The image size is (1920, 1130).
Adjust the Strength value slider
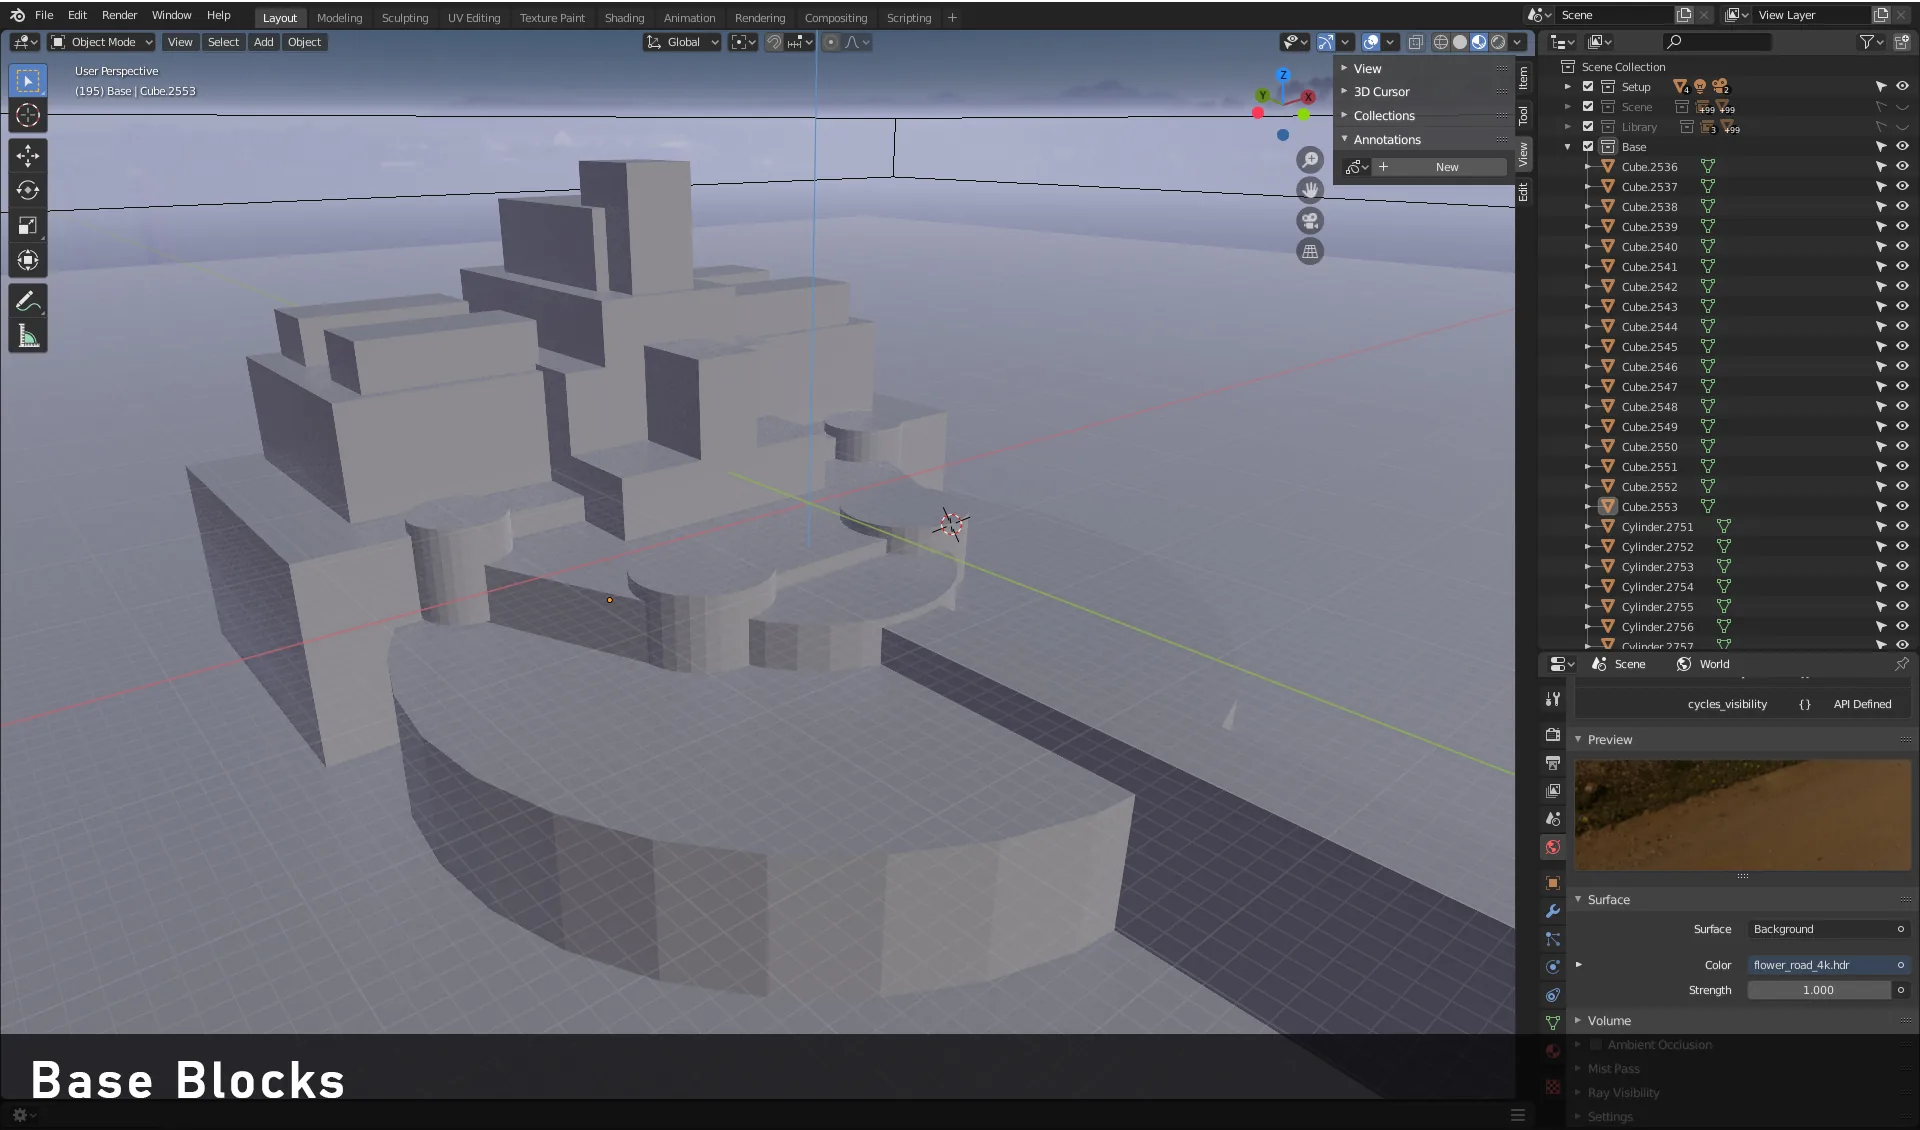click(1818, 990)
